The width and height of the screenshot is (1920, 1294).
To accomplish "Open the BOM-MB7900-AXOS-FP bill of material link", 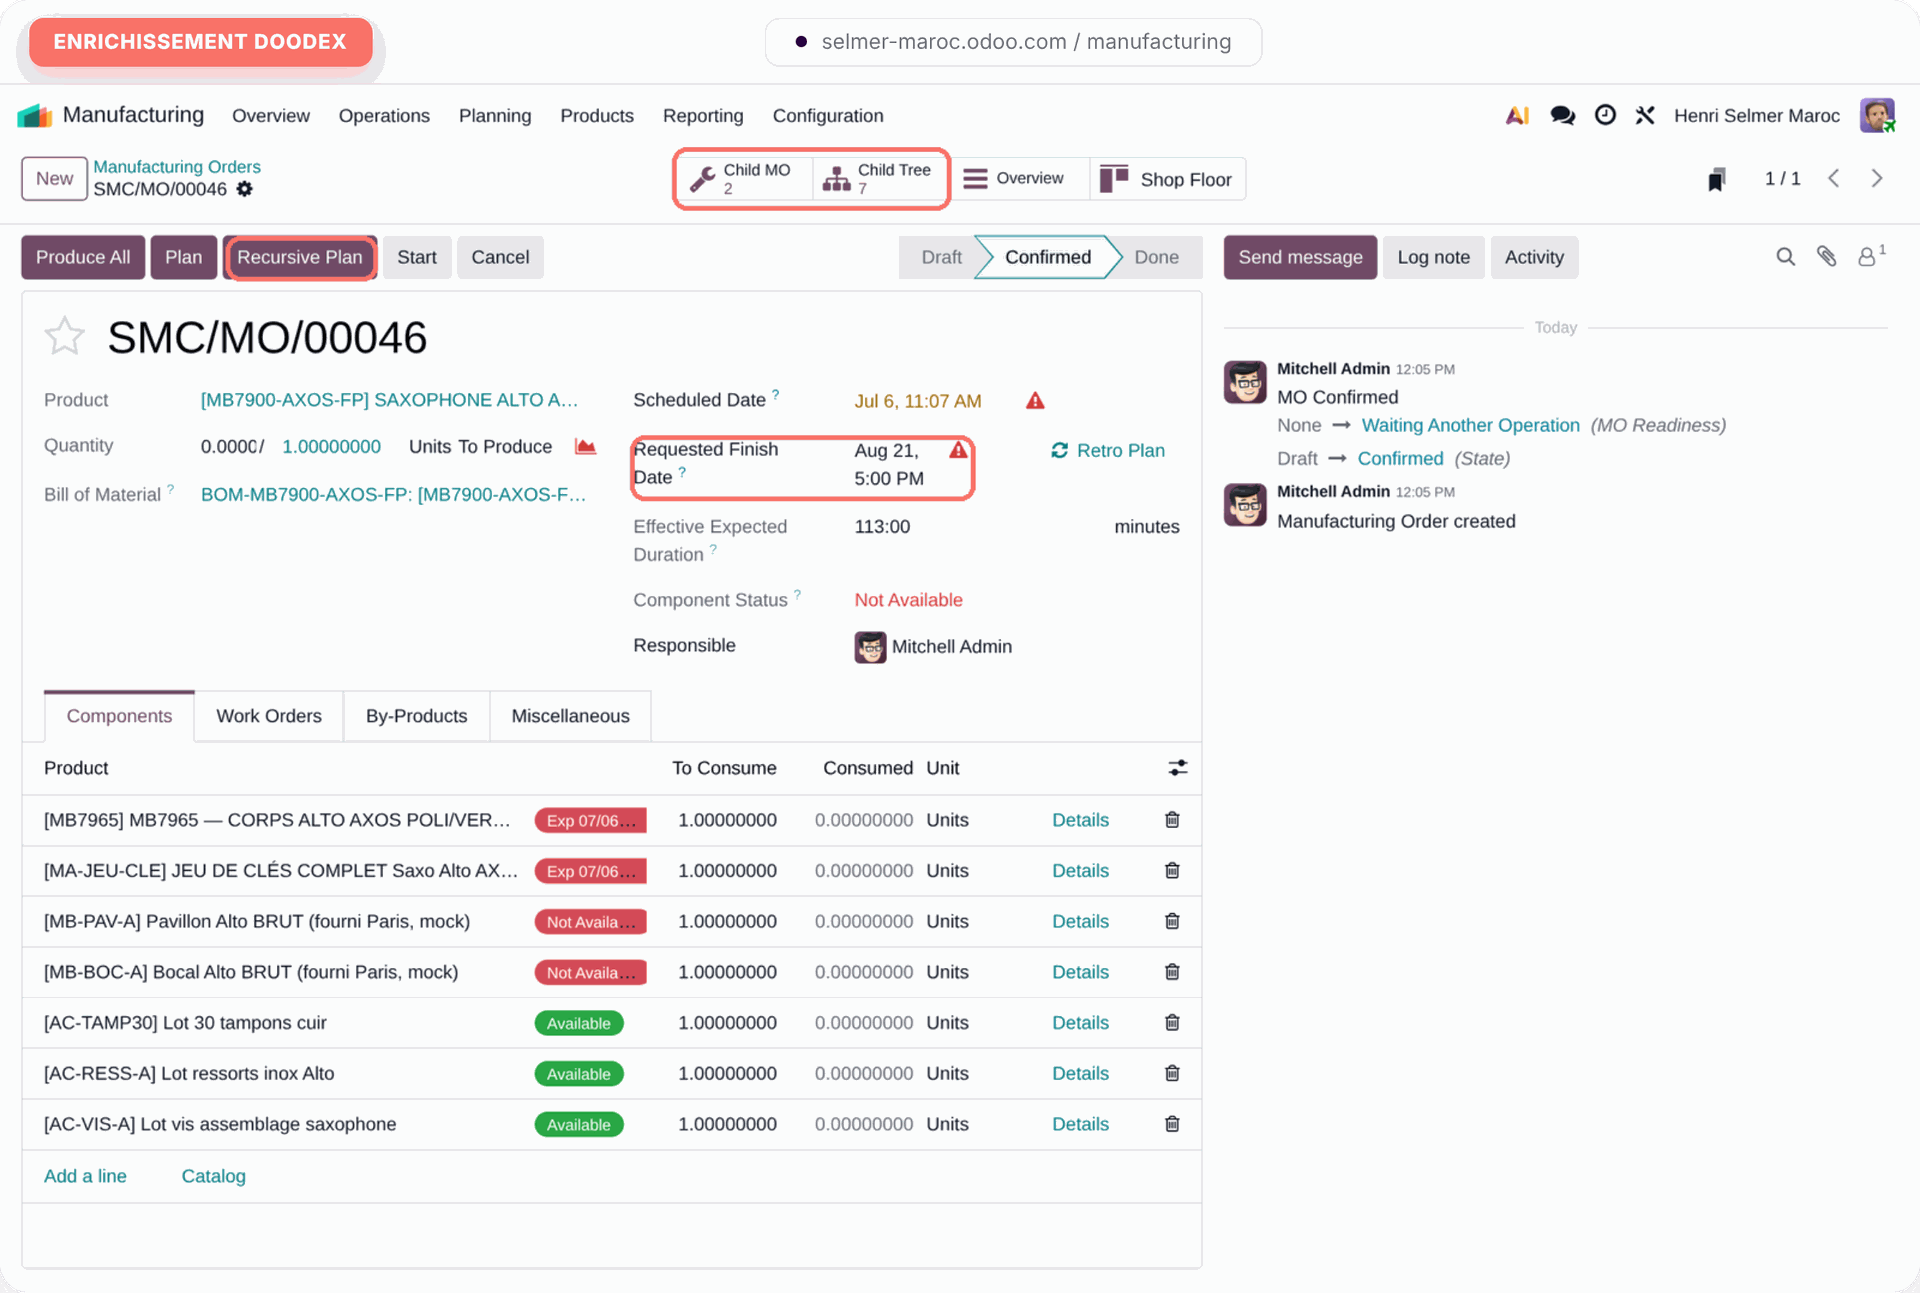I will pyautogui.click(x=393, y=495).
